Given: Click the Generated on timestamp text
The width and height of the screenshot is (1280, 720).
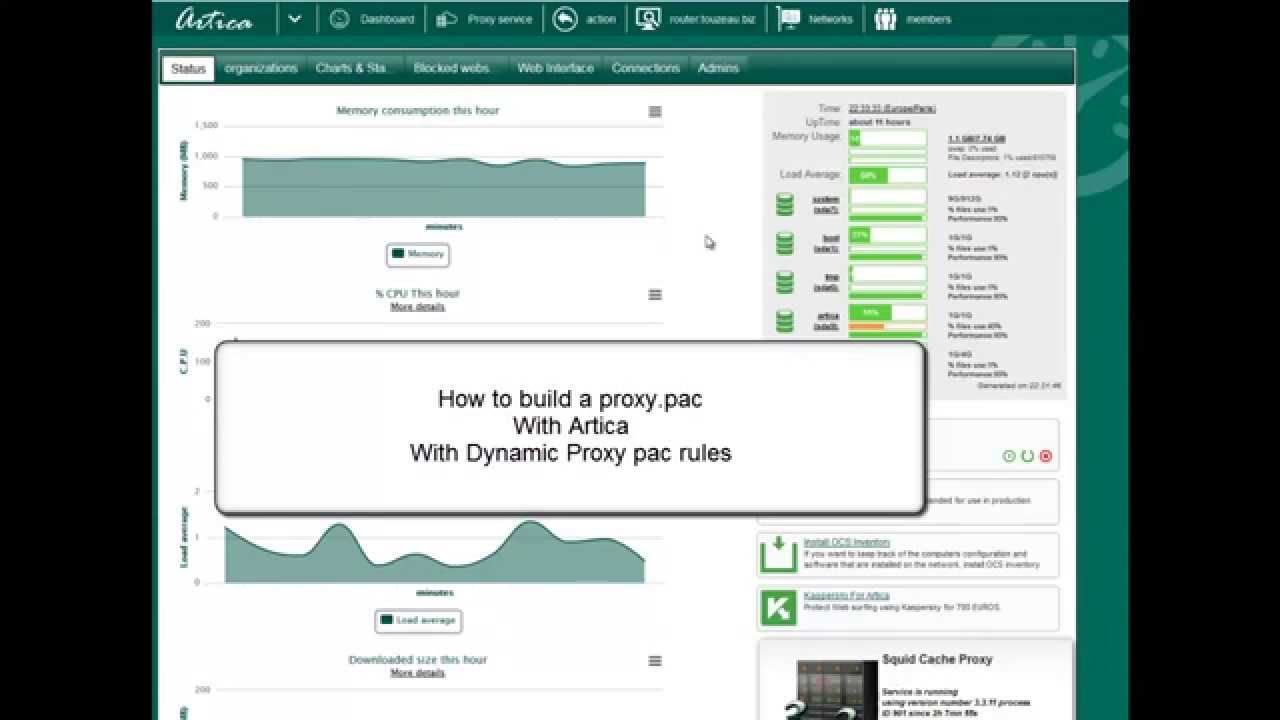Looking at the screenshot, I should click(x=1019, y=385).
